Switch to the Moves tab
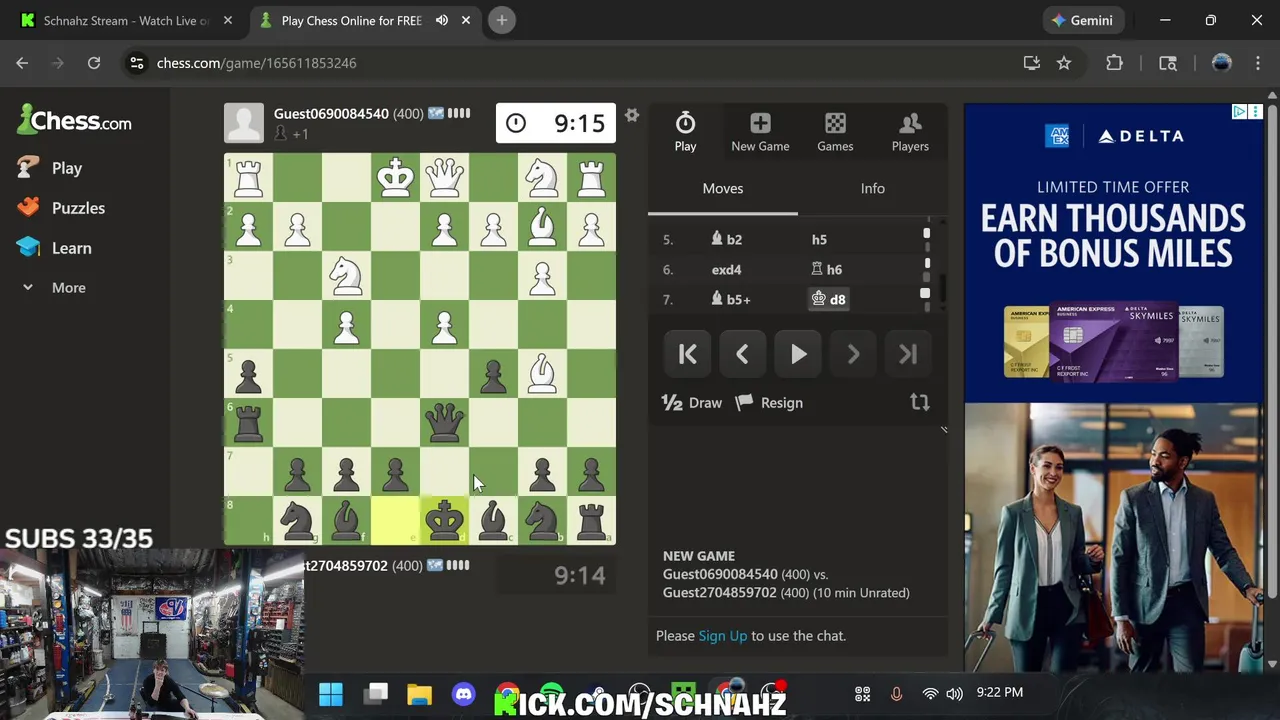1280x720 pixels. click(723, 188)
